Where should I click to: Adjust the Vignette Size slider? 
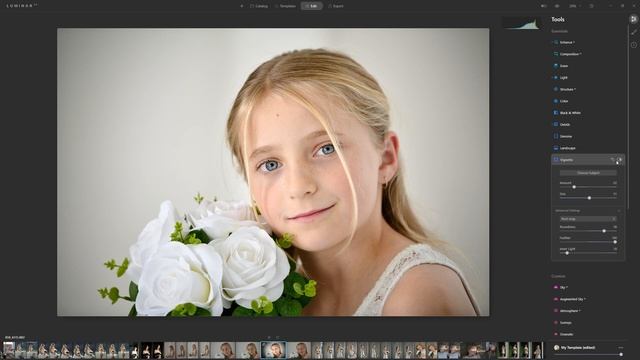[588, 198]
